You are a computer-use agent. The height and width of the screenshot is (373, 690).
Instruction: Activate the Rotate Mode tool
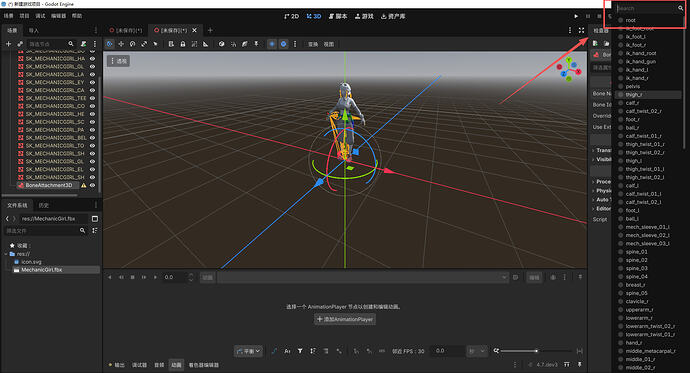(x=132, y=44)
